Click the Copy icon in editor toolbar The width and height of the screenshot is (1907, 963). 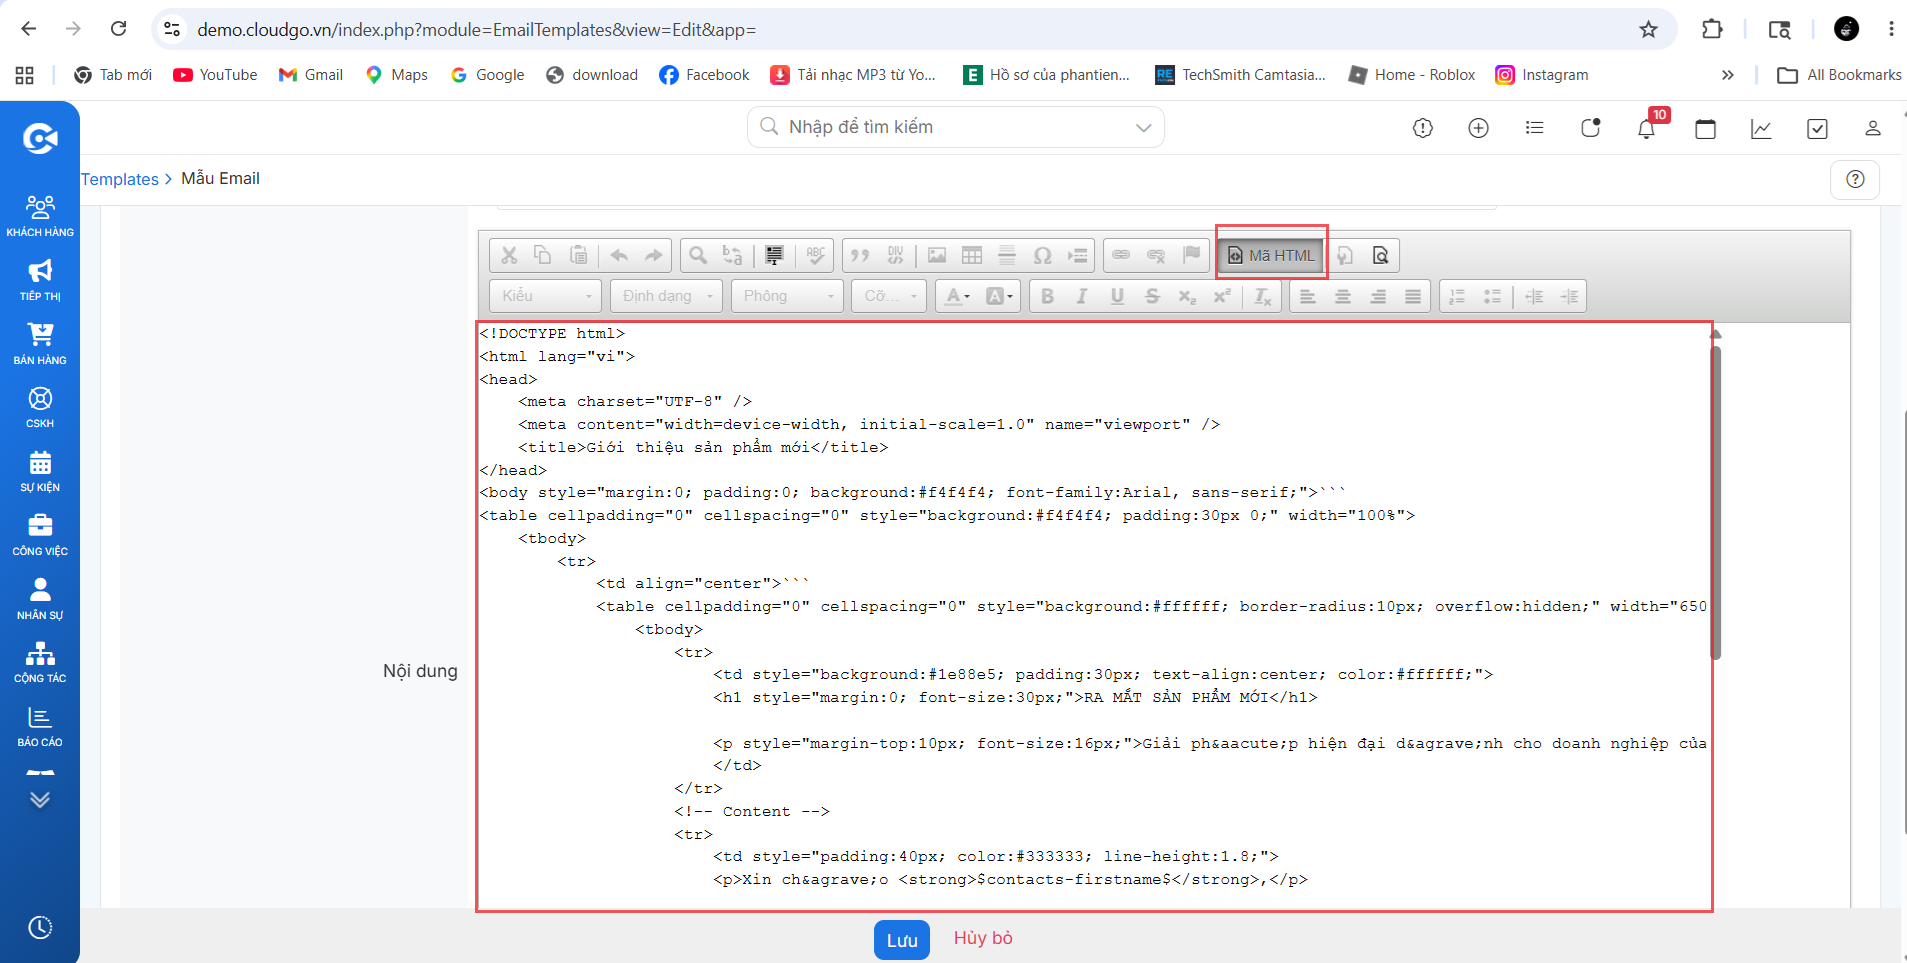coord(543,255)
